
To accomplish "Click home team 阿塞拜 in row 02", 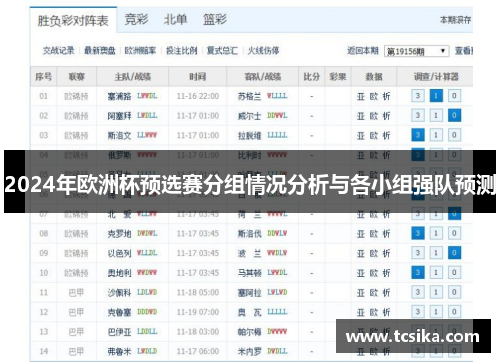I will [x=119, y=116].
